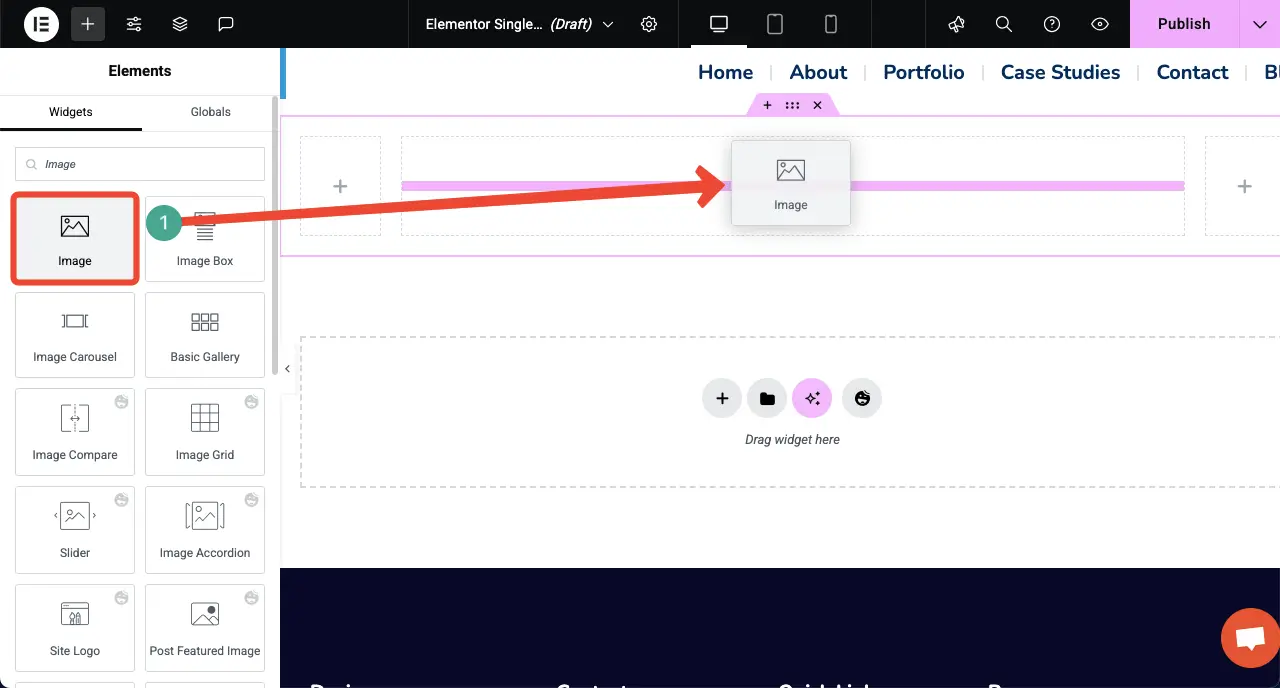1280x688 pixels.
Task: Switch to tablet view mode
Action: (x=774, y=24)
